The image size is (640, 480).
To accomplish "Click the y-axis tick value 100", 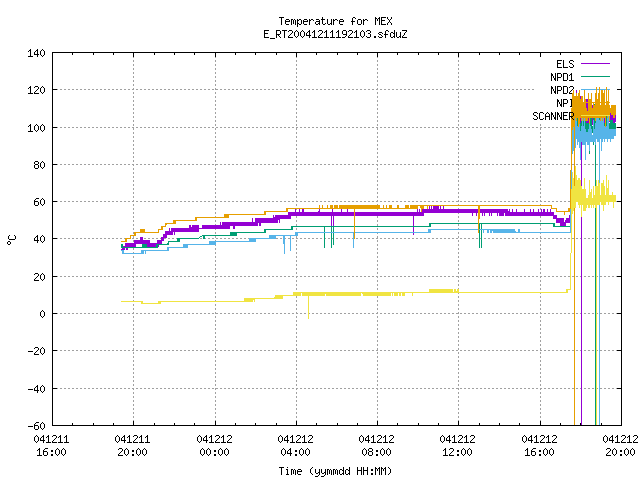I will [x=36, y=128].
